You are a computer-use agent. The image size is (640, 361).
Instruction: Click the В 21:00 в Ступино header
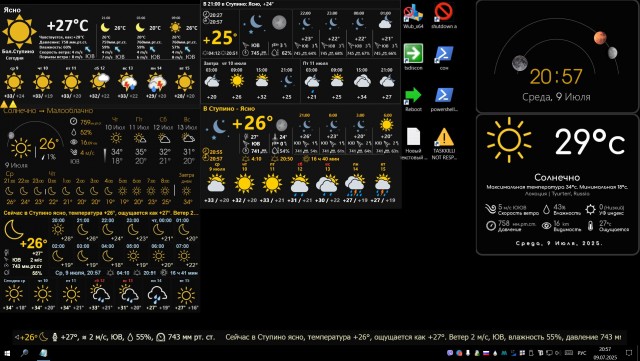coord(239,4)
